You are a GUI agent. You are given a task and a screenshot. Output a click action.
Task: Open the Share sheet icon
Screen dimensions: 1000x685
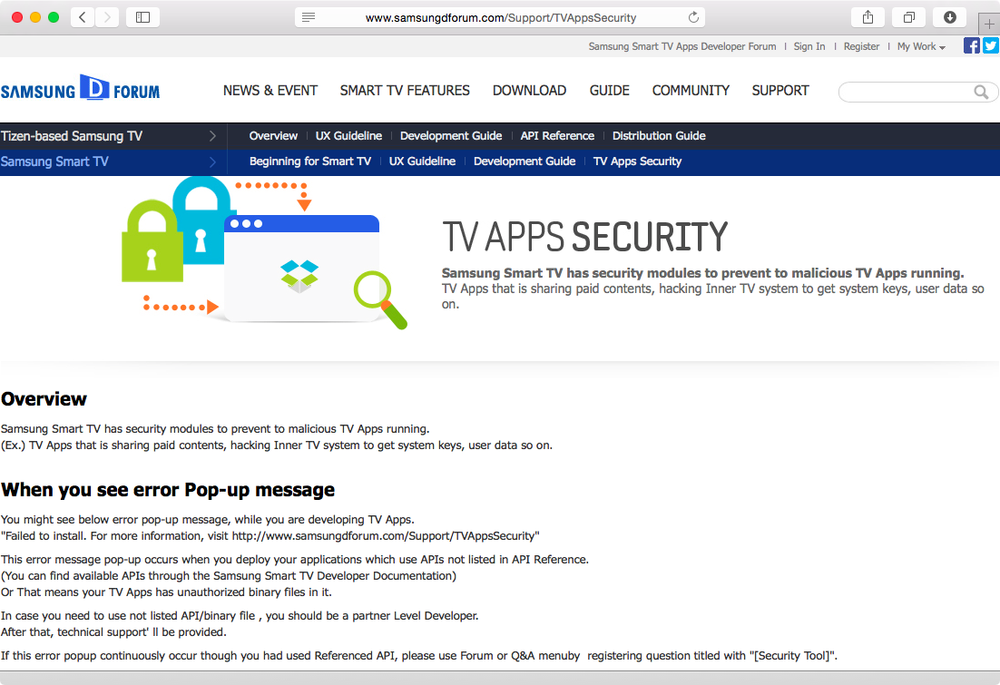point(868,17)
